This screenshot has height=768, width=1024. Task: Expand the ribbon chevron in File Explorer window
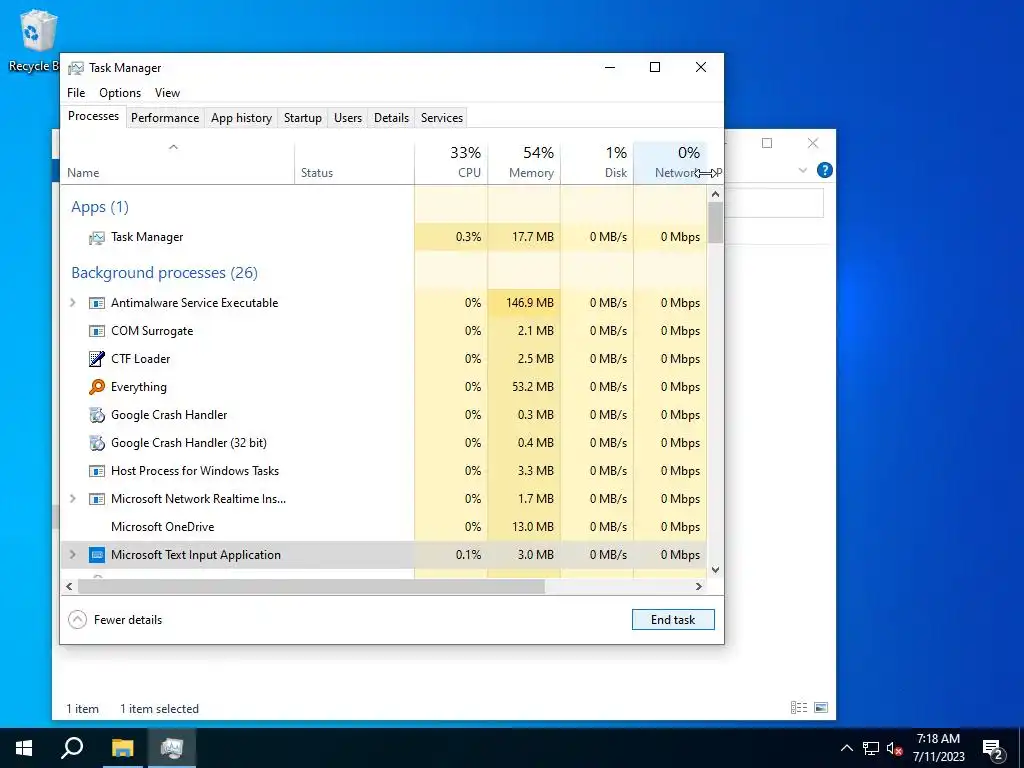tap(803, 170)
